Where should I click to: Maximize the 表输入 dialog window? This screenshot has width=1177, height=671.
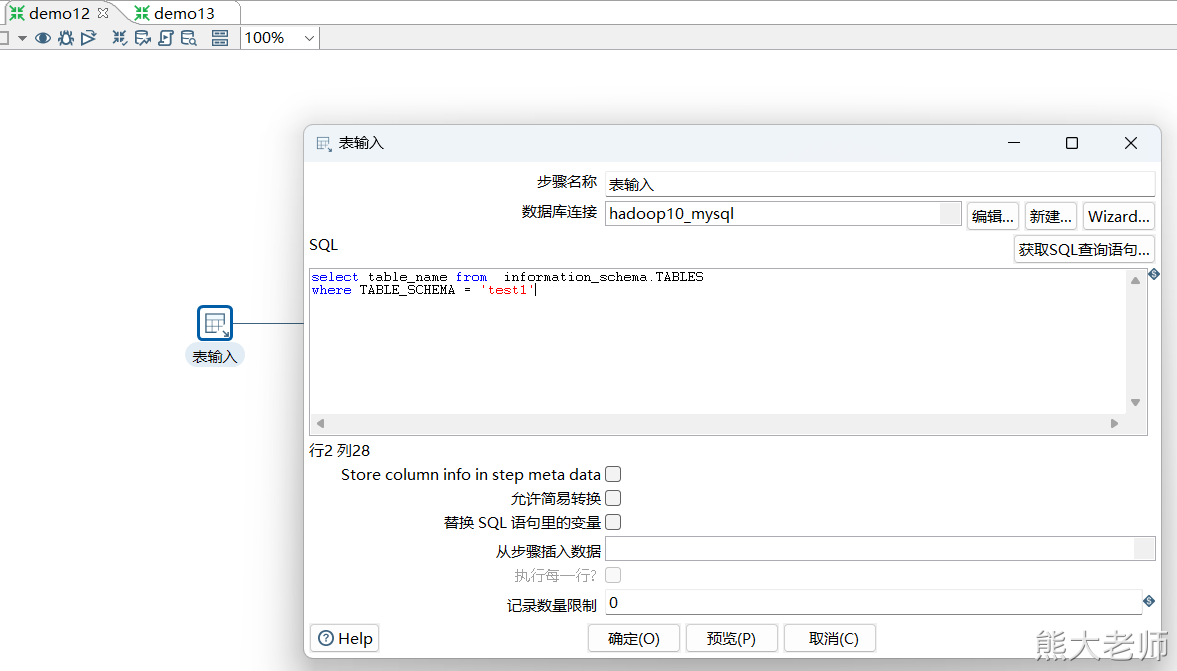[x=1072, y=143]
